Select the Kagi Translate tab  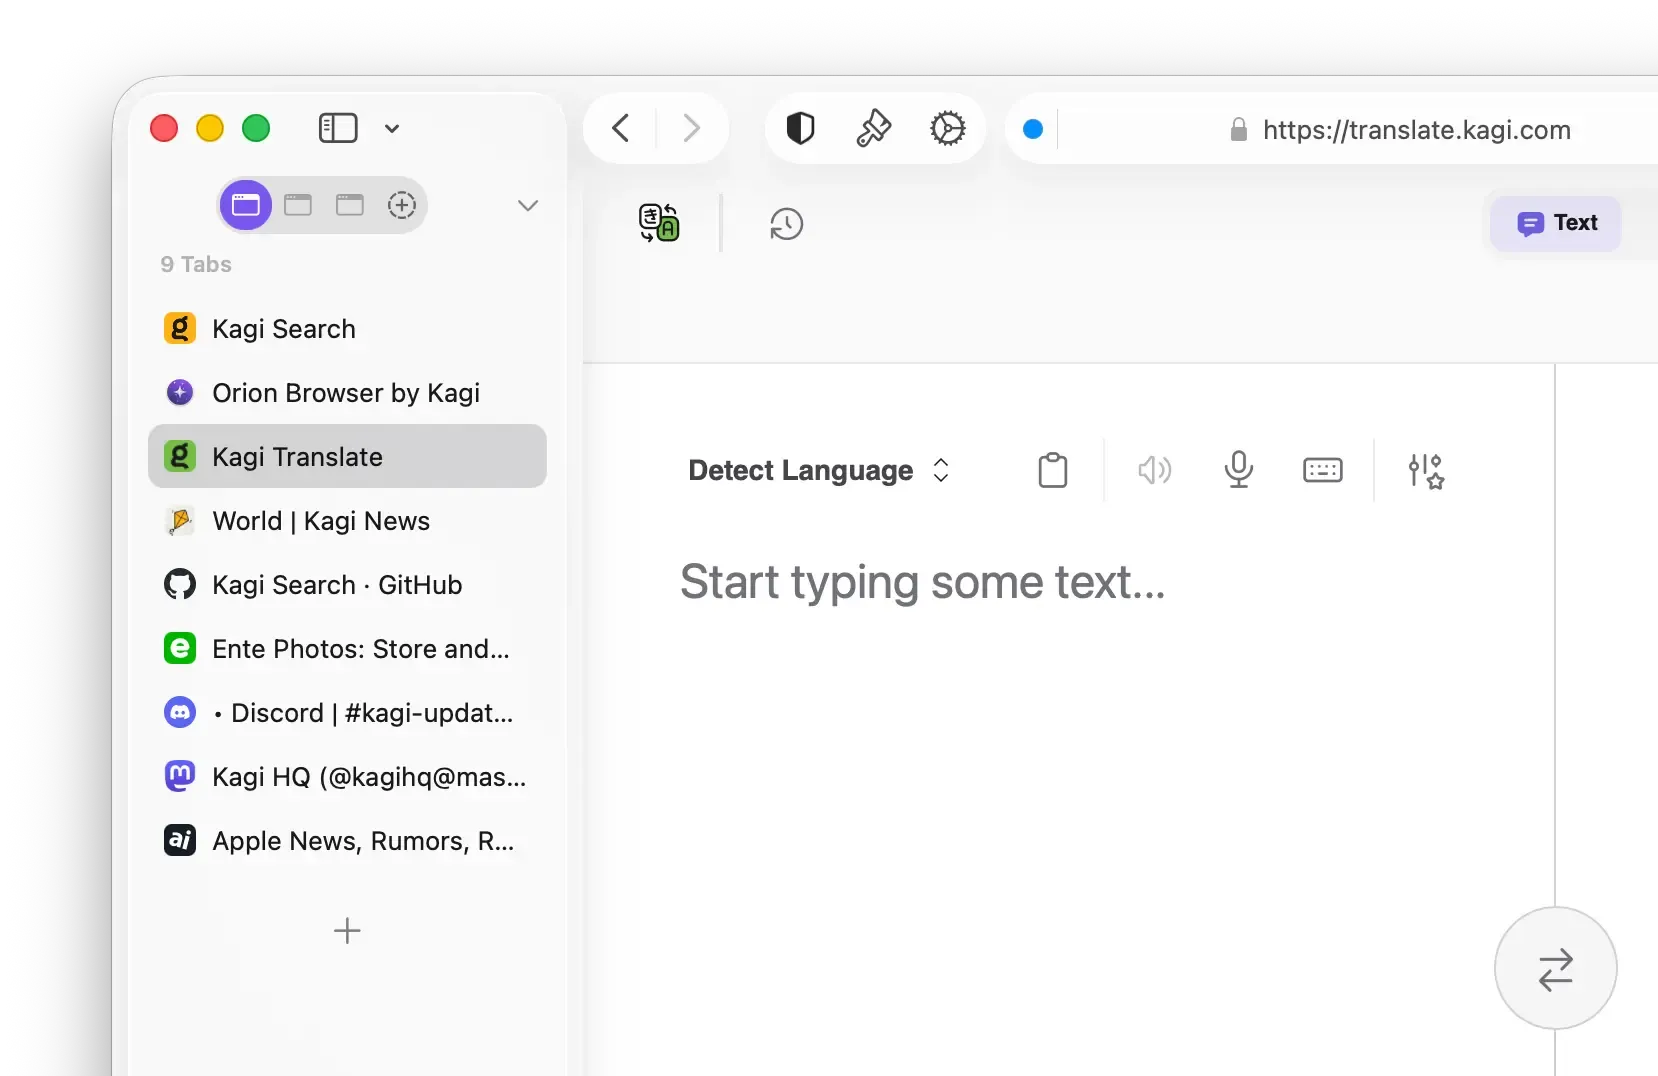click(x=347, y=456)
